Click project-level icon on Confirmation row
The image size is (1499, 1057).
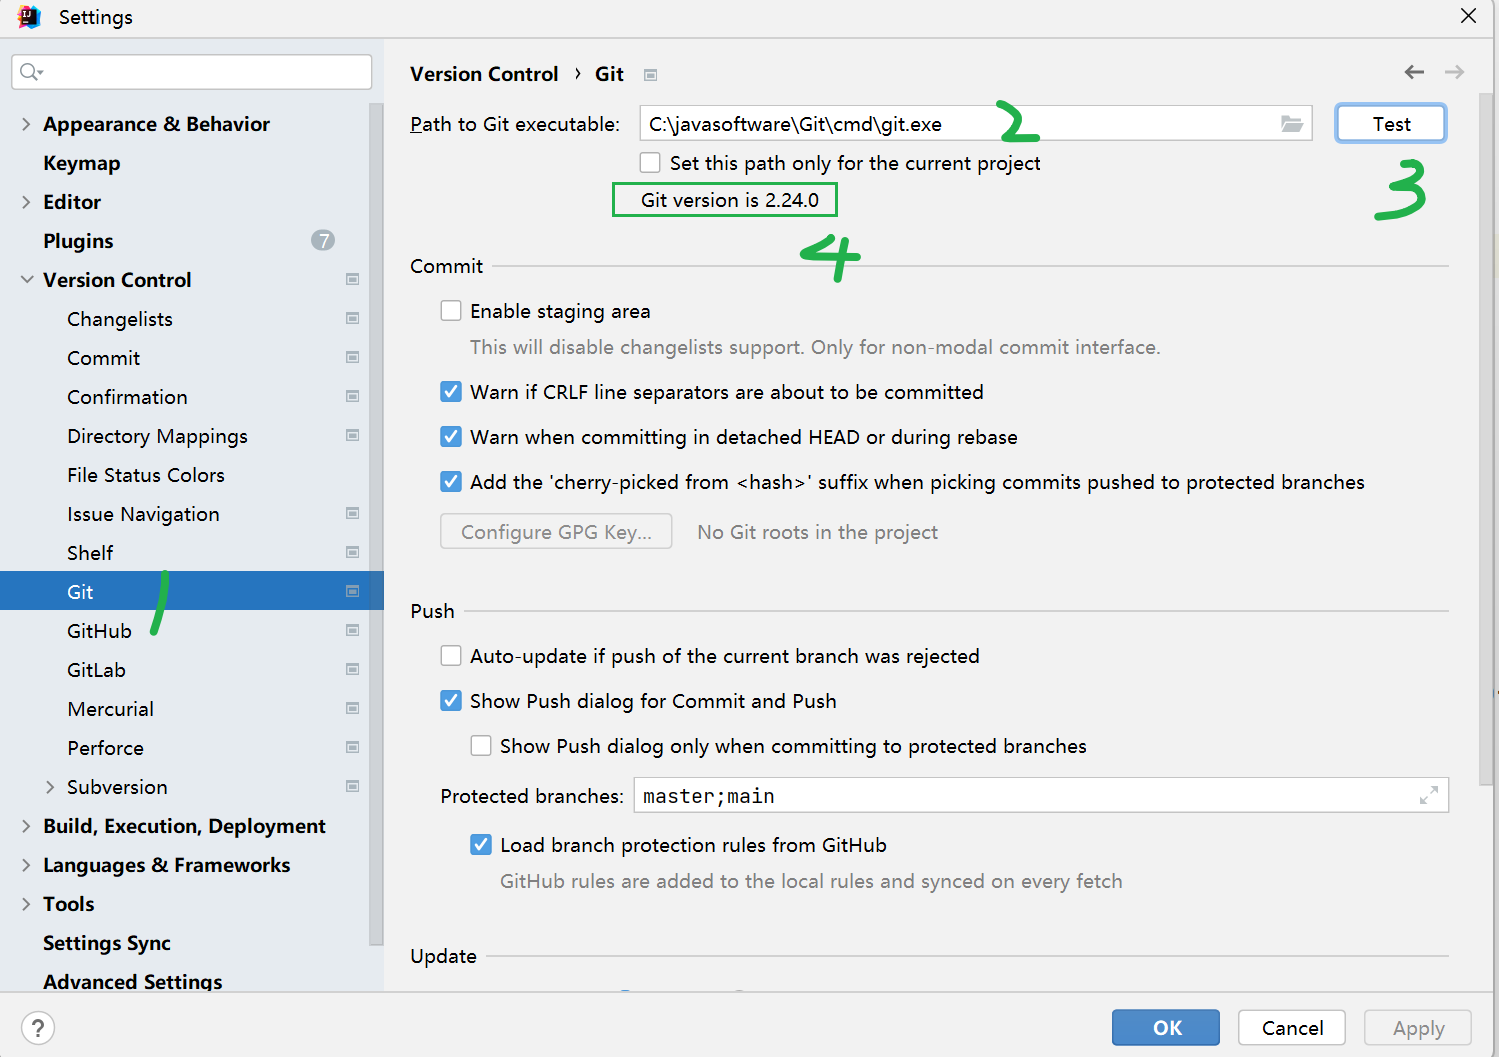pos(353,396)
